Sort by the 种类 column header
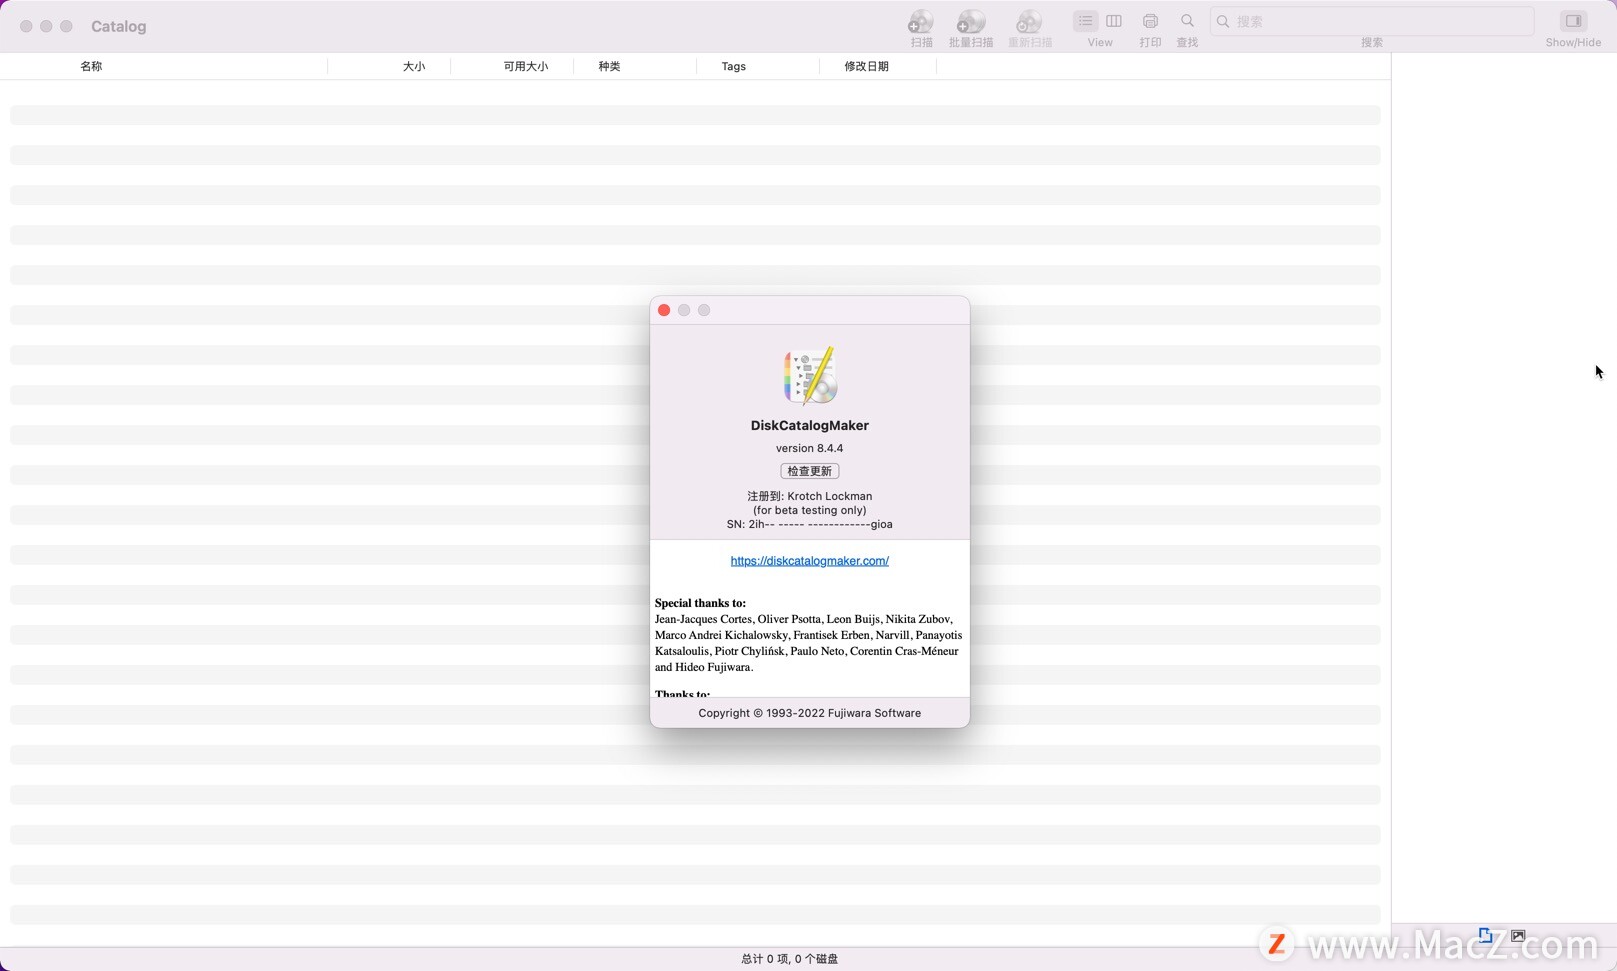The height and width of the screenshot is (971, 1617). click(609, 66)
